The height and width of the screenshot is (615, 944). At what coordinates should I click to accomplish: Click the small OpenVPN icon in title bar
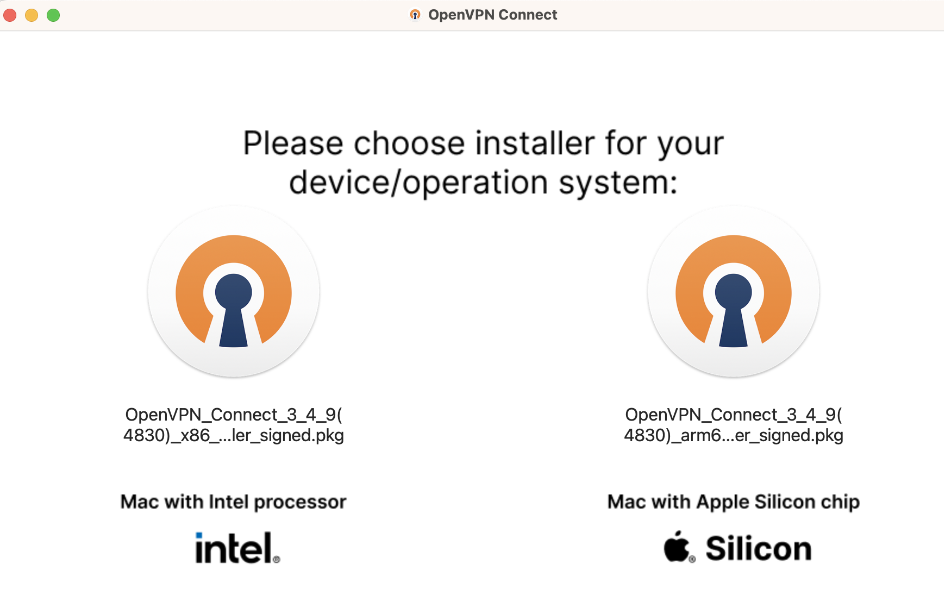tap(415, 14)
